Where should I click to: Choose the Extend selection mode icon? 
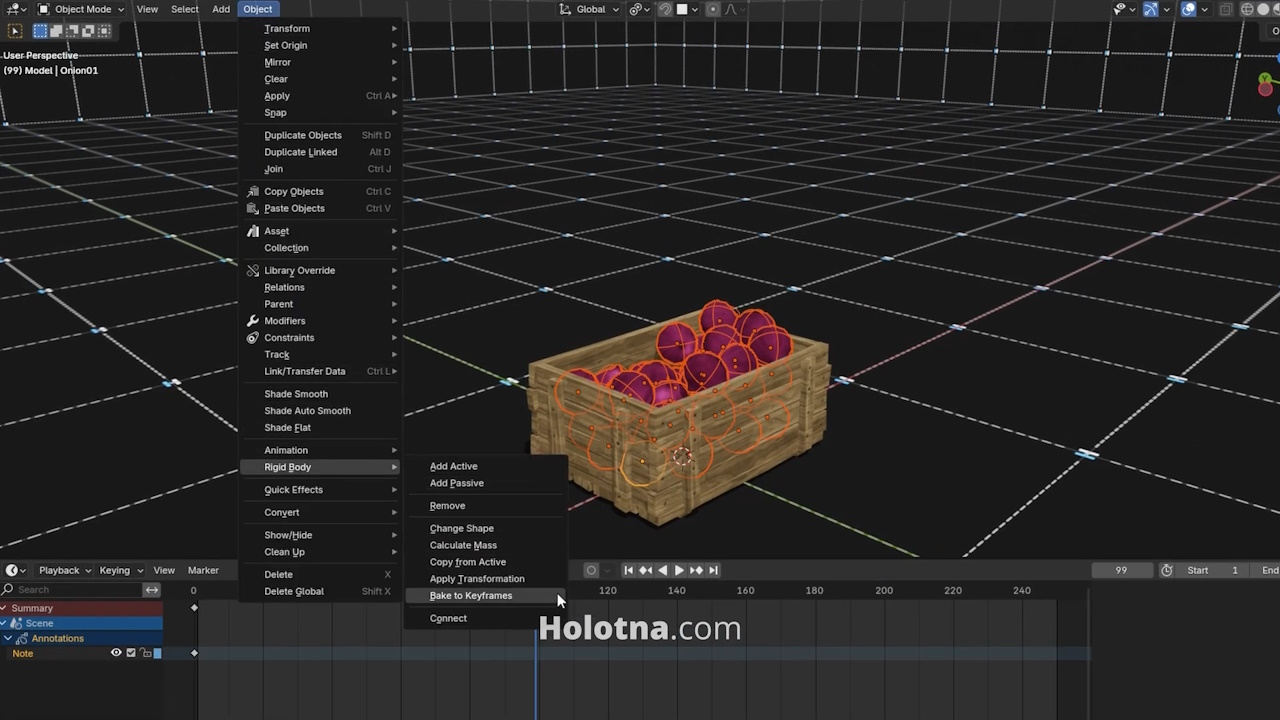click(56, 31)
